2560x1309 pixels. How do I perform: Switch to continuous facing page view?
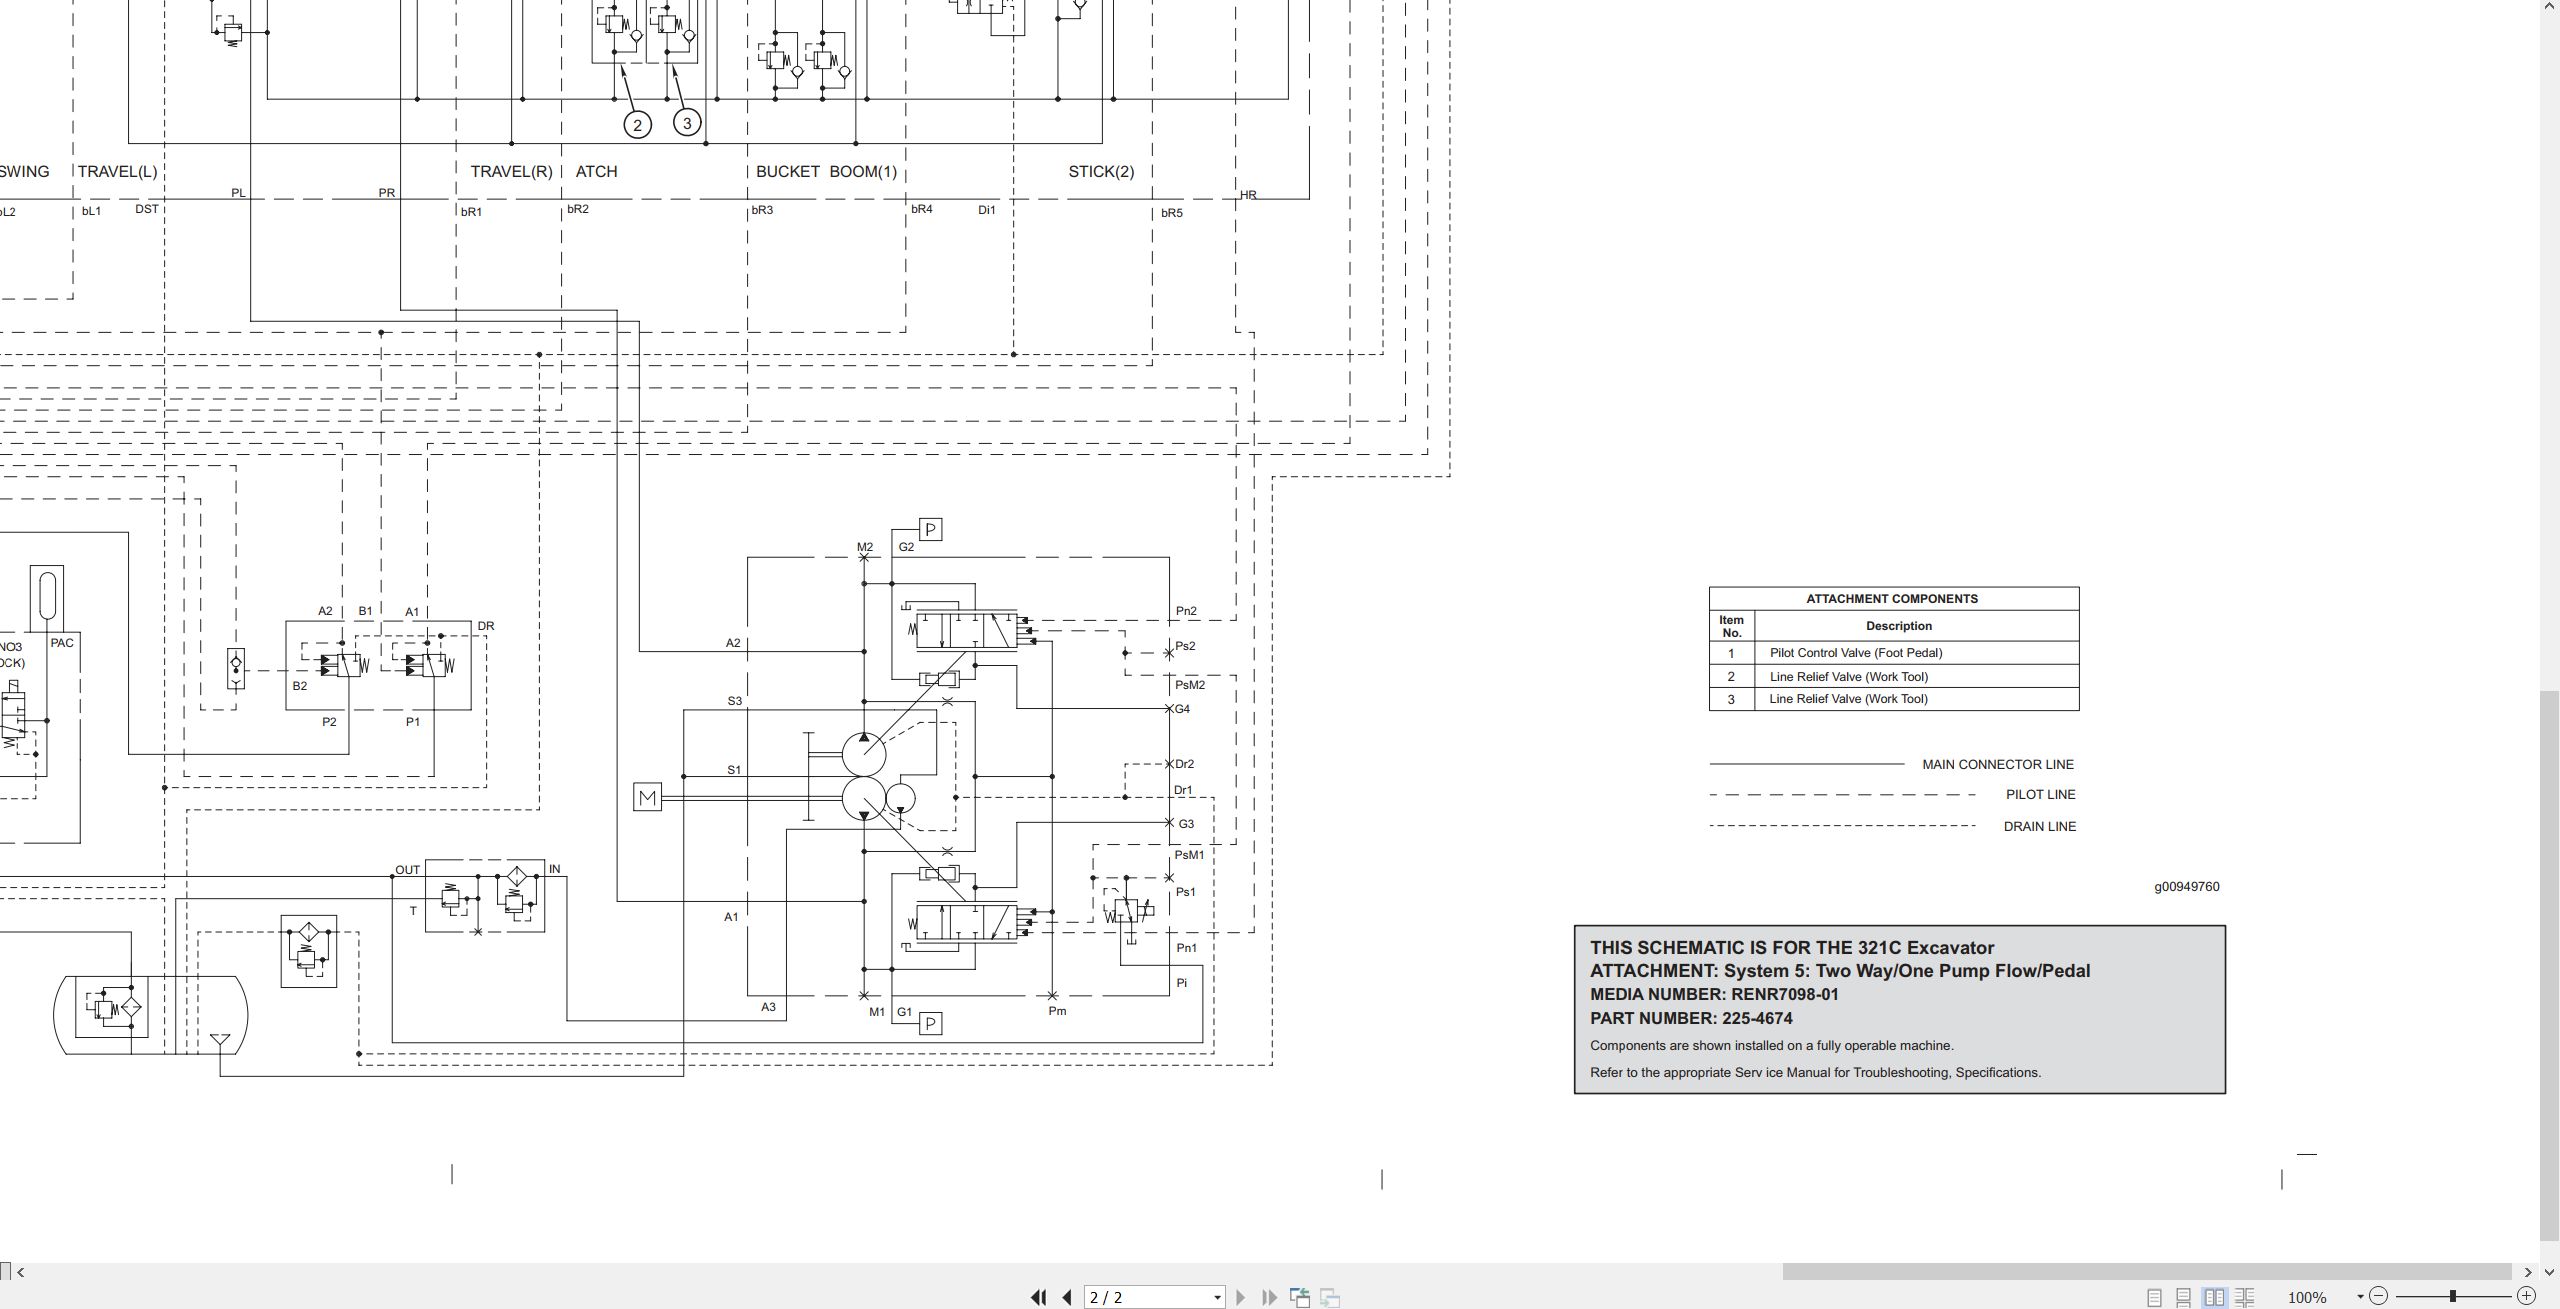2245,1297
